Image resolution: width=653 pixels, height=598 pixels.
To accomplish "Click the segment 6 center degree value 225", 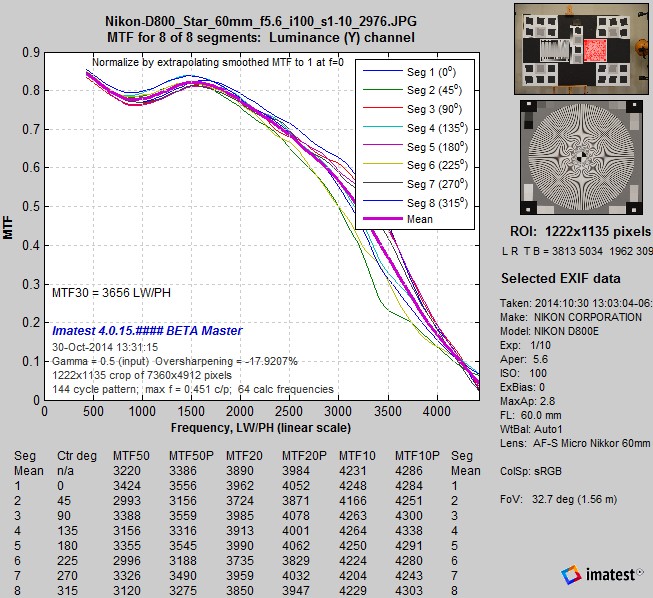I will 67,561.
